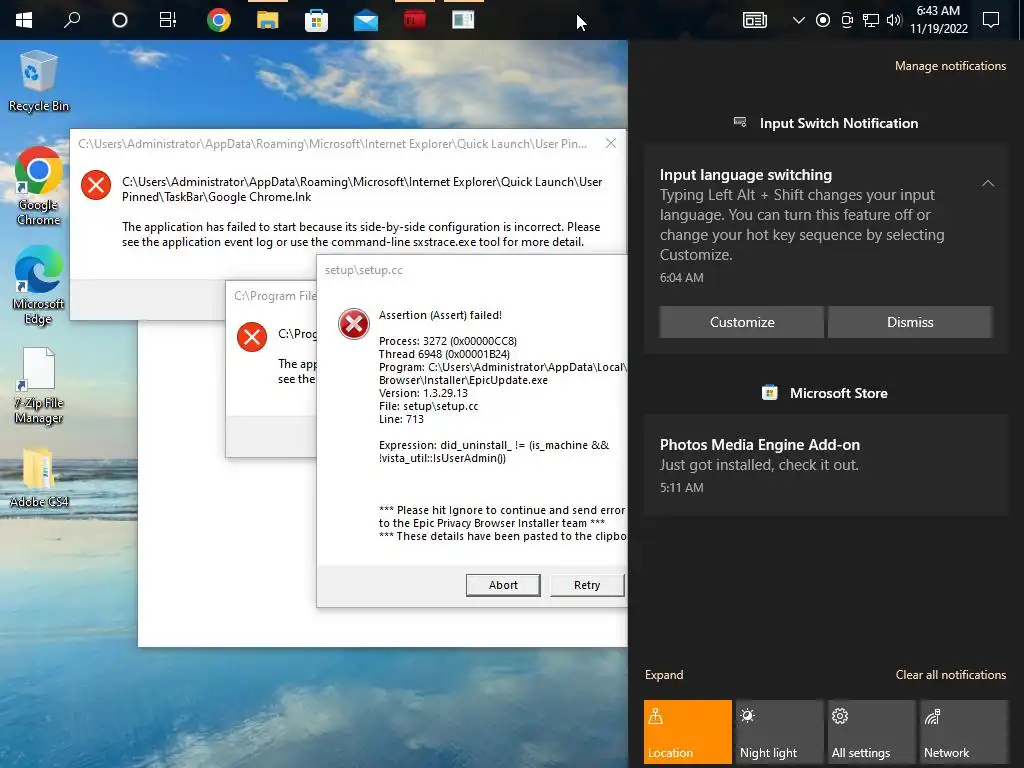Click Retry in the assertion dialog
The height and width of the screenshot is (768, 1024).
587,585
